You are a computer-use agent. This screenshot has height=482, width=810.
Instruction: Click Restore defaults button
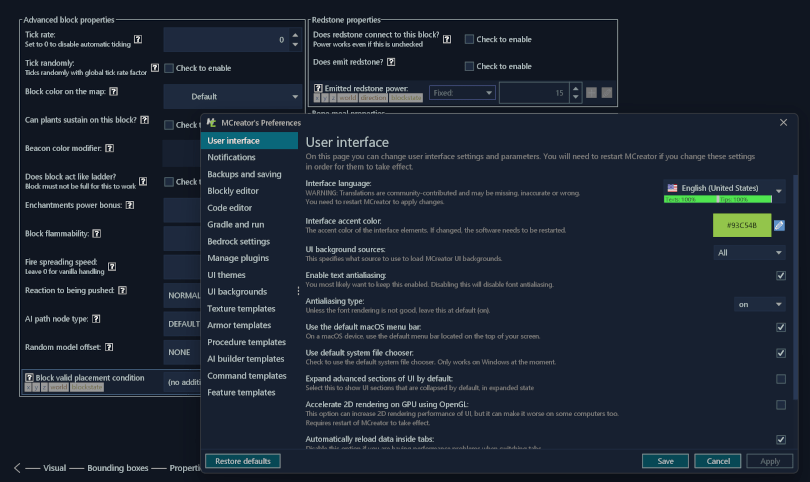[x=243, y=461]
